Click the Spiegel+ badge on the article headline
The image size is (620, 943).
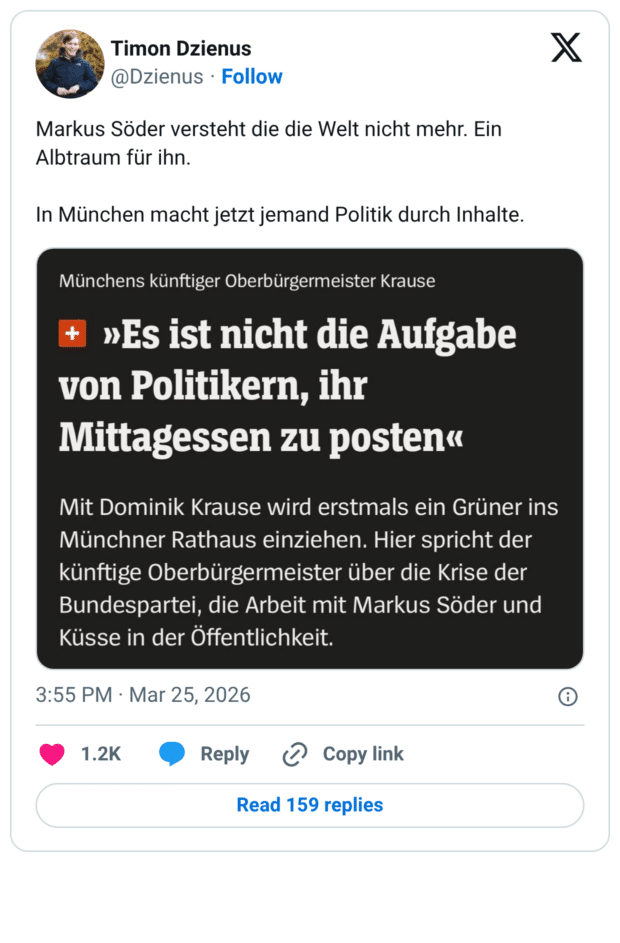point(71,334)
